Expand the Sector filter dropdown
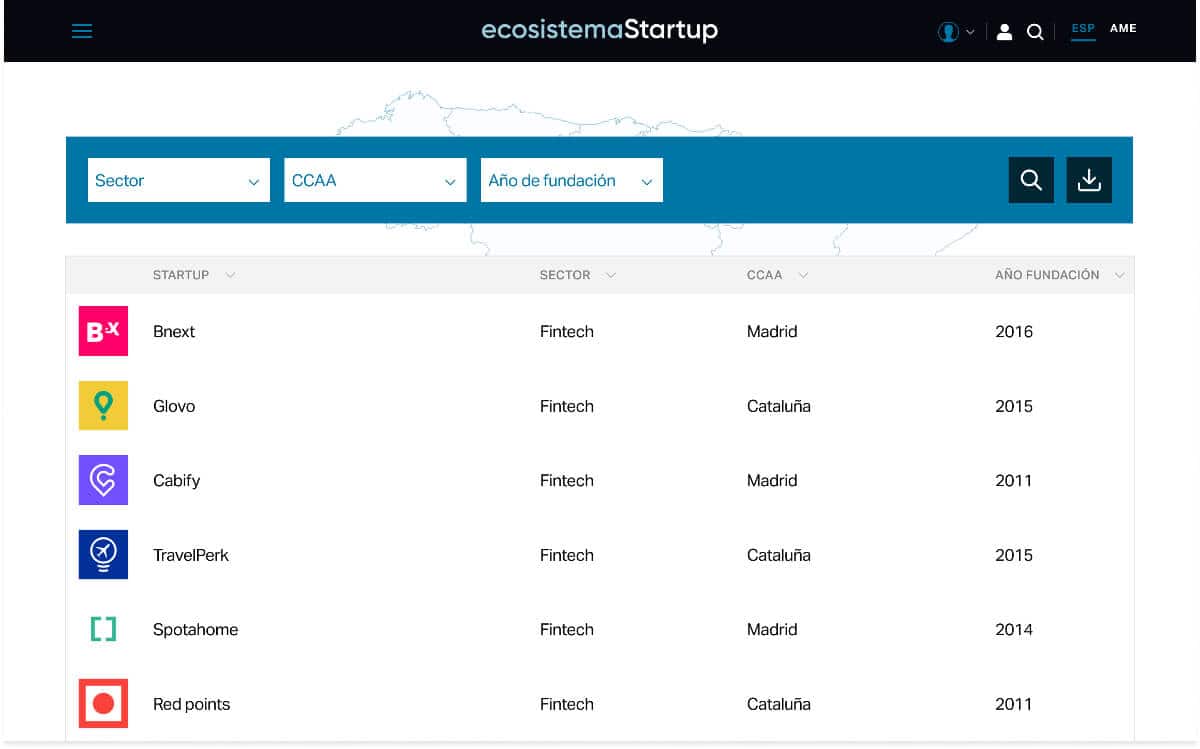Image resolution: width=1200 pixels, height=749 pixels. click(178, 181)
